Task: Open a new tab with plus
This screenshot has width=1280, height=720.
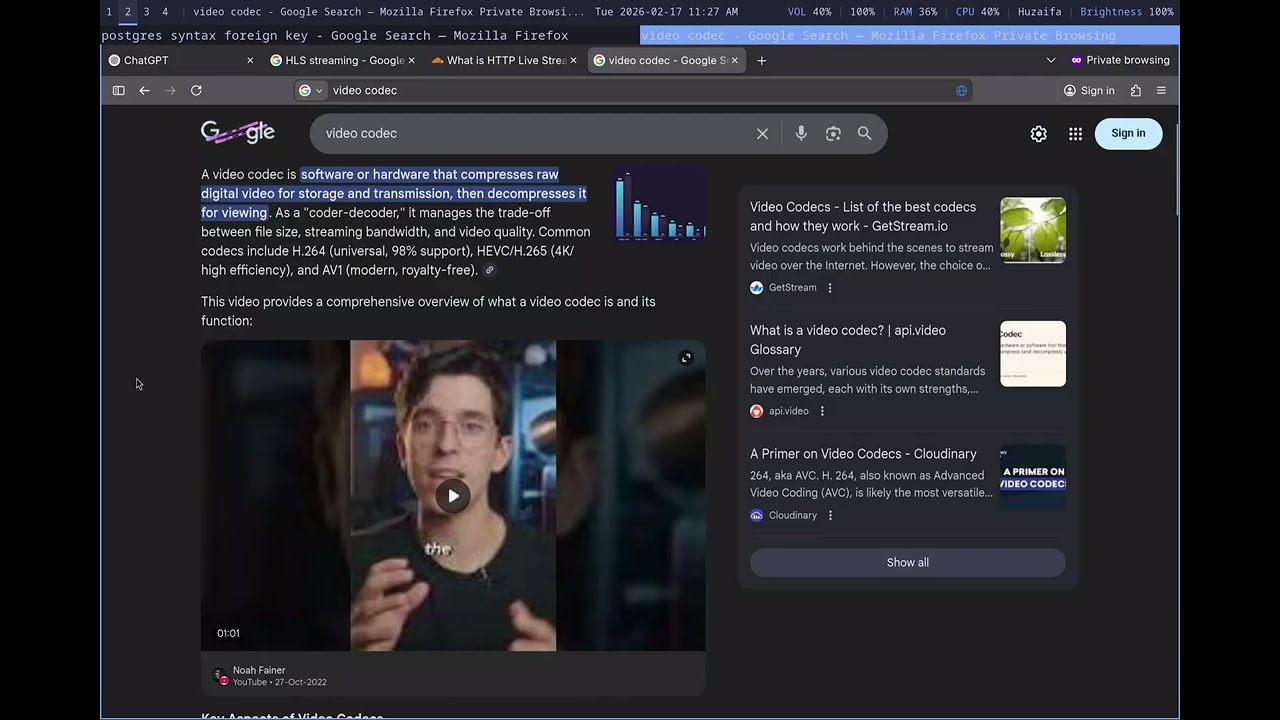Action: coord(762,60)
